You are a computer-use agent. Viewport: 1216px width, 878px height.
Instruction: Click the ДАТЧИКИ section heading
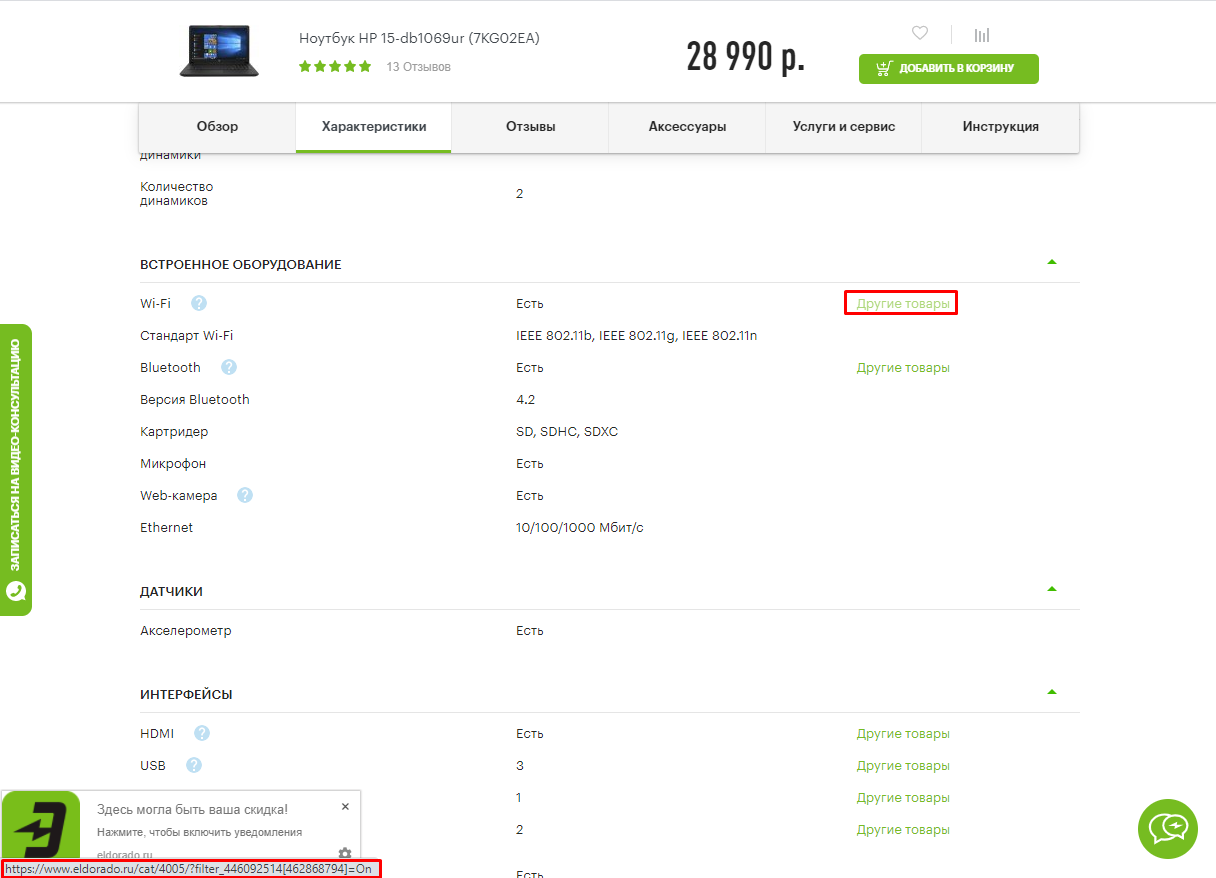(x=171, y=591)
